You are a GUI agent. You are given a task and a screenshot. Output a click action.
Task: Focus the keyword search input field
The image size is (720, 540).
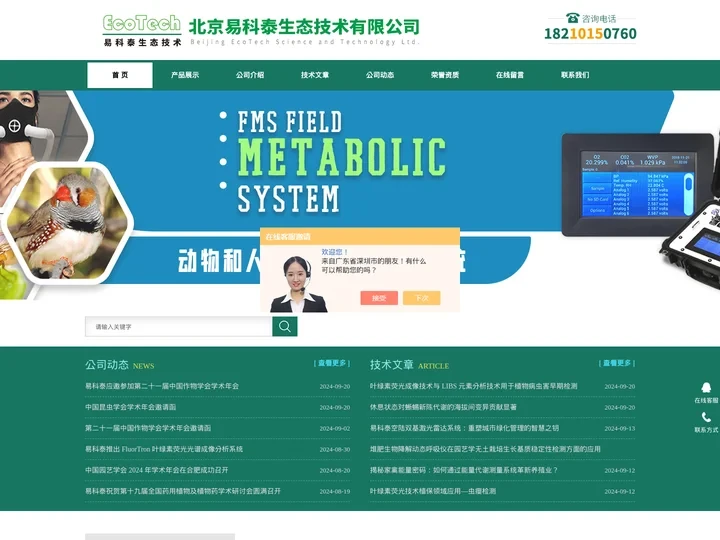click(179, 326)
